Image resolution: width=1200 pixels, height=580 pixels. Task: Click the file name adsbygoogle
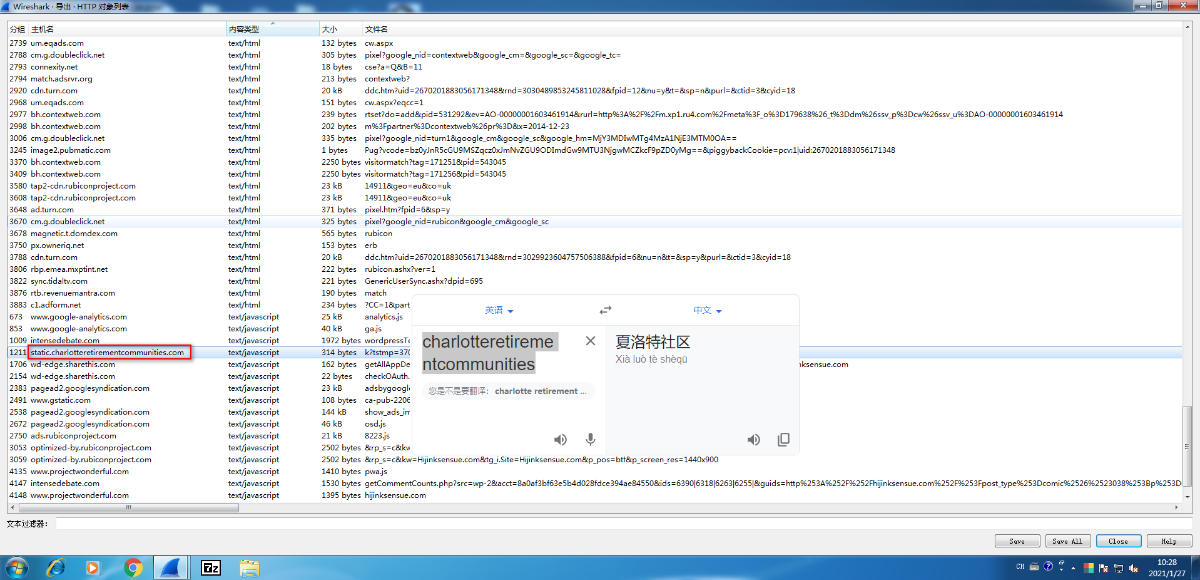[388, 388]
